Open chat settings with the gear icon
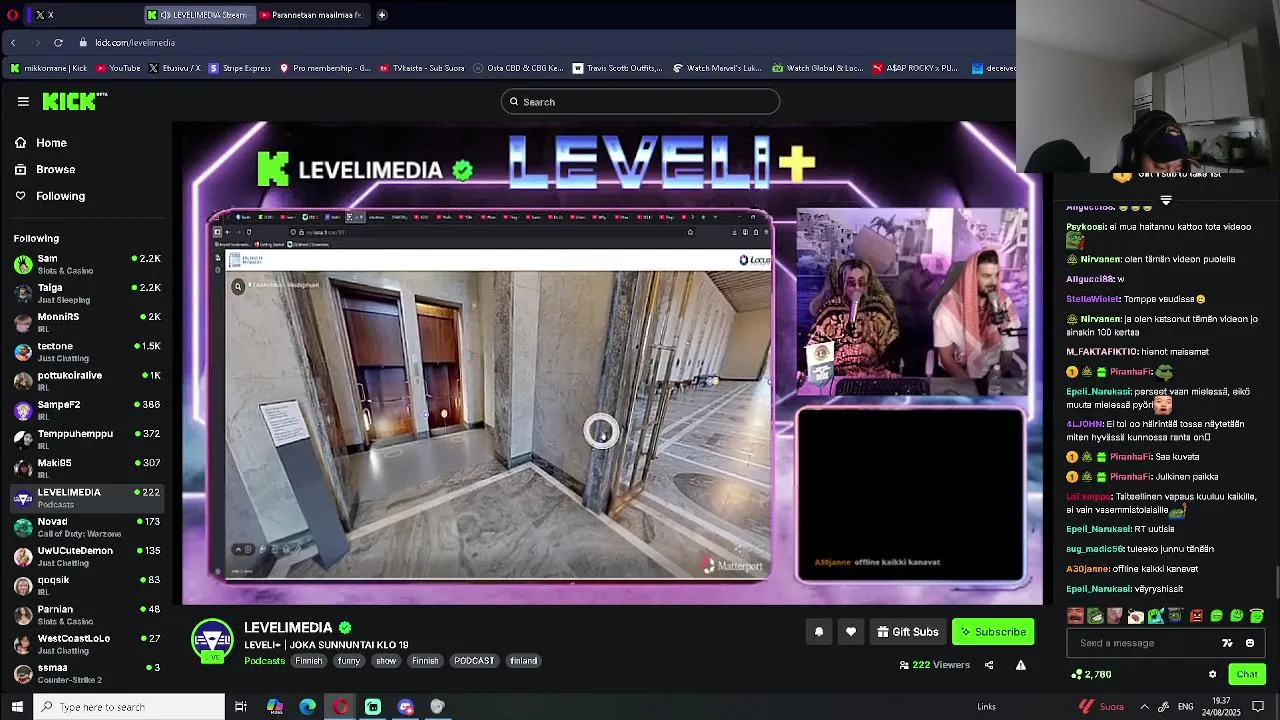1280x720 pixels. tap(1212, 674)
